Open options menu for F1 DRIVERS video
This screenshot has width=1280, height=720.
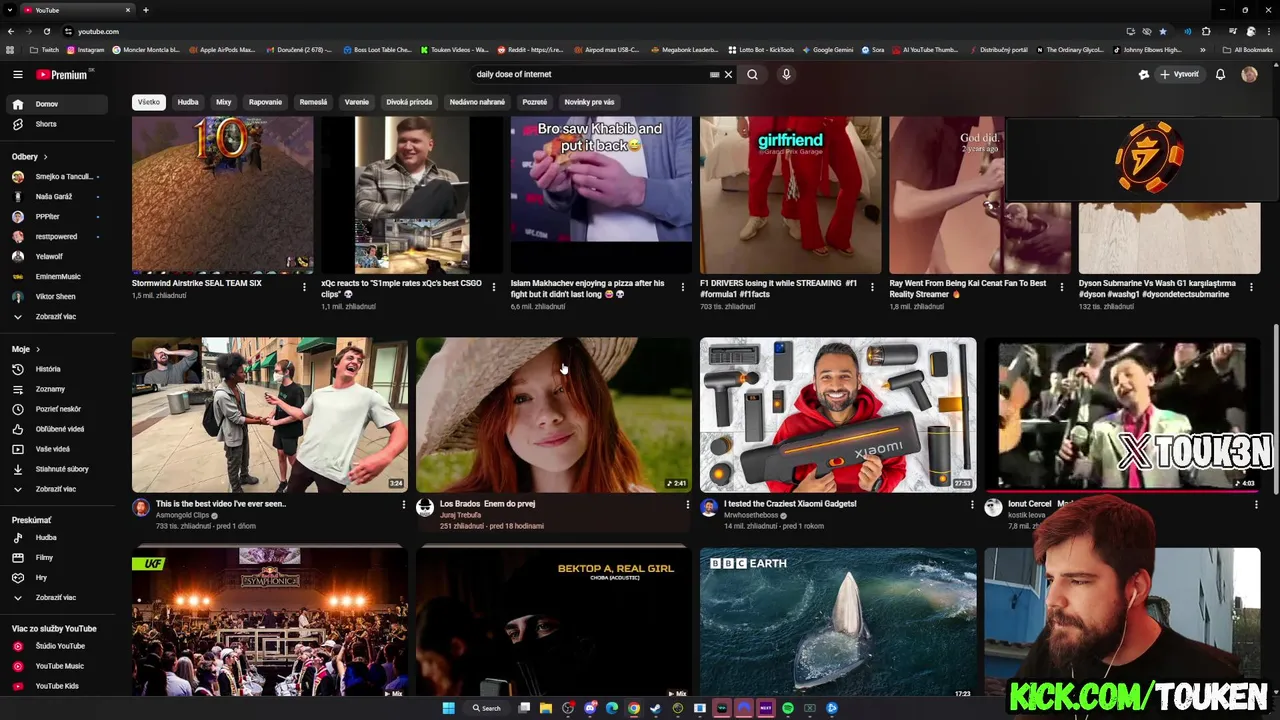pyautogui.click(x=873, y=287)
